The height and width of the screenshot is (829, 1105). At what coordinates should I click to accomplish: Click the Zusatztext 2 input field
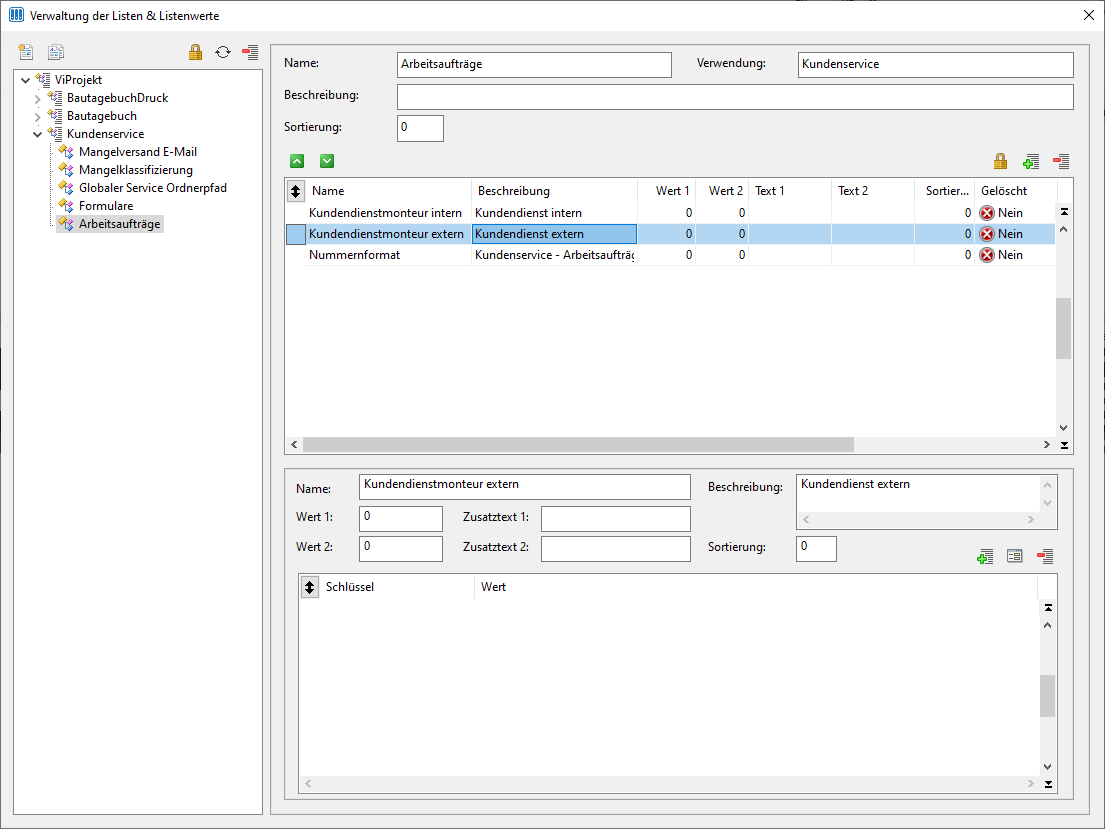615,548
